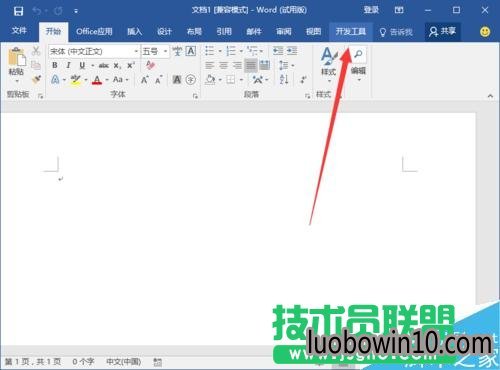Click Clear All Formatting eraser icon
The image size is (500, 370).
tap(150, 65)
